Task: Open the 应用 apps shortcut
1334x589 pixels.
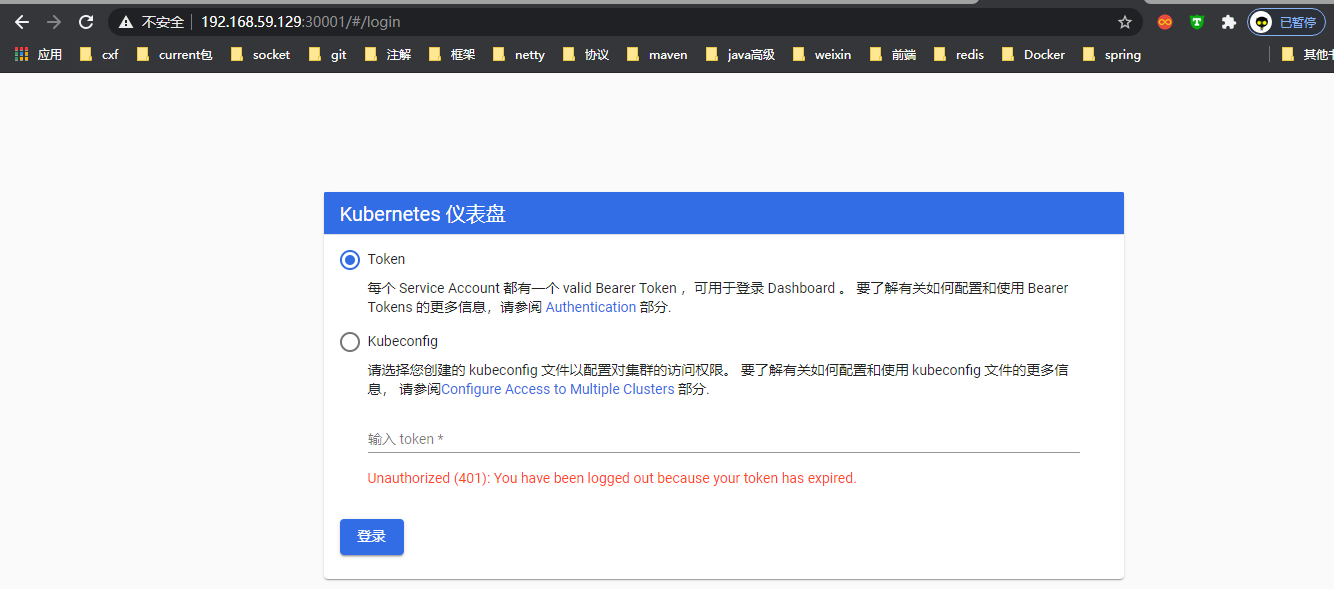Action: (x=38, y=55)
